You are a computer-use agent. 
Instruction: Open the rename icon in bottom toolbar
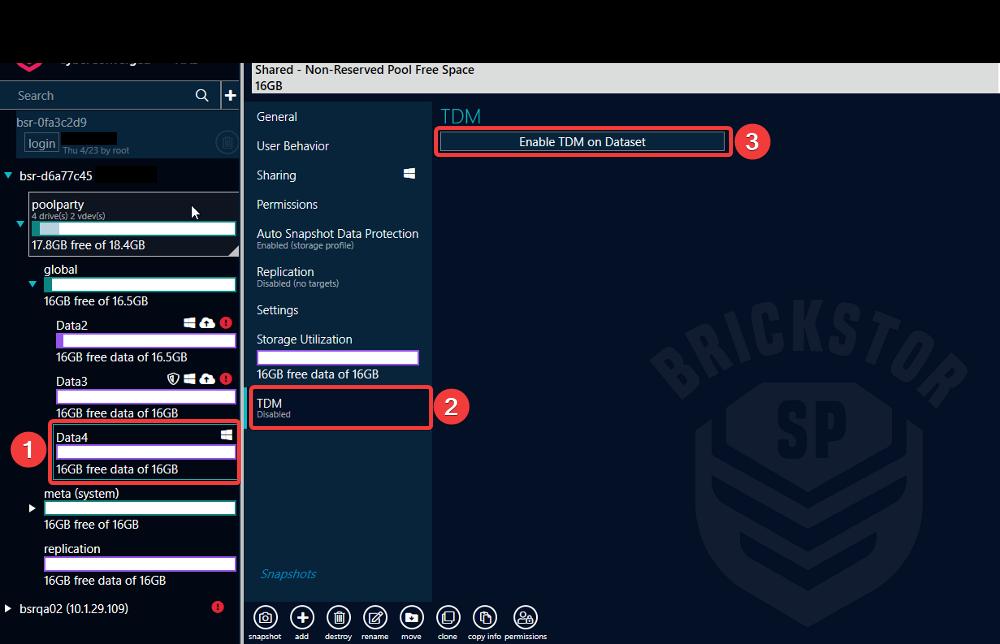point(375,618)
